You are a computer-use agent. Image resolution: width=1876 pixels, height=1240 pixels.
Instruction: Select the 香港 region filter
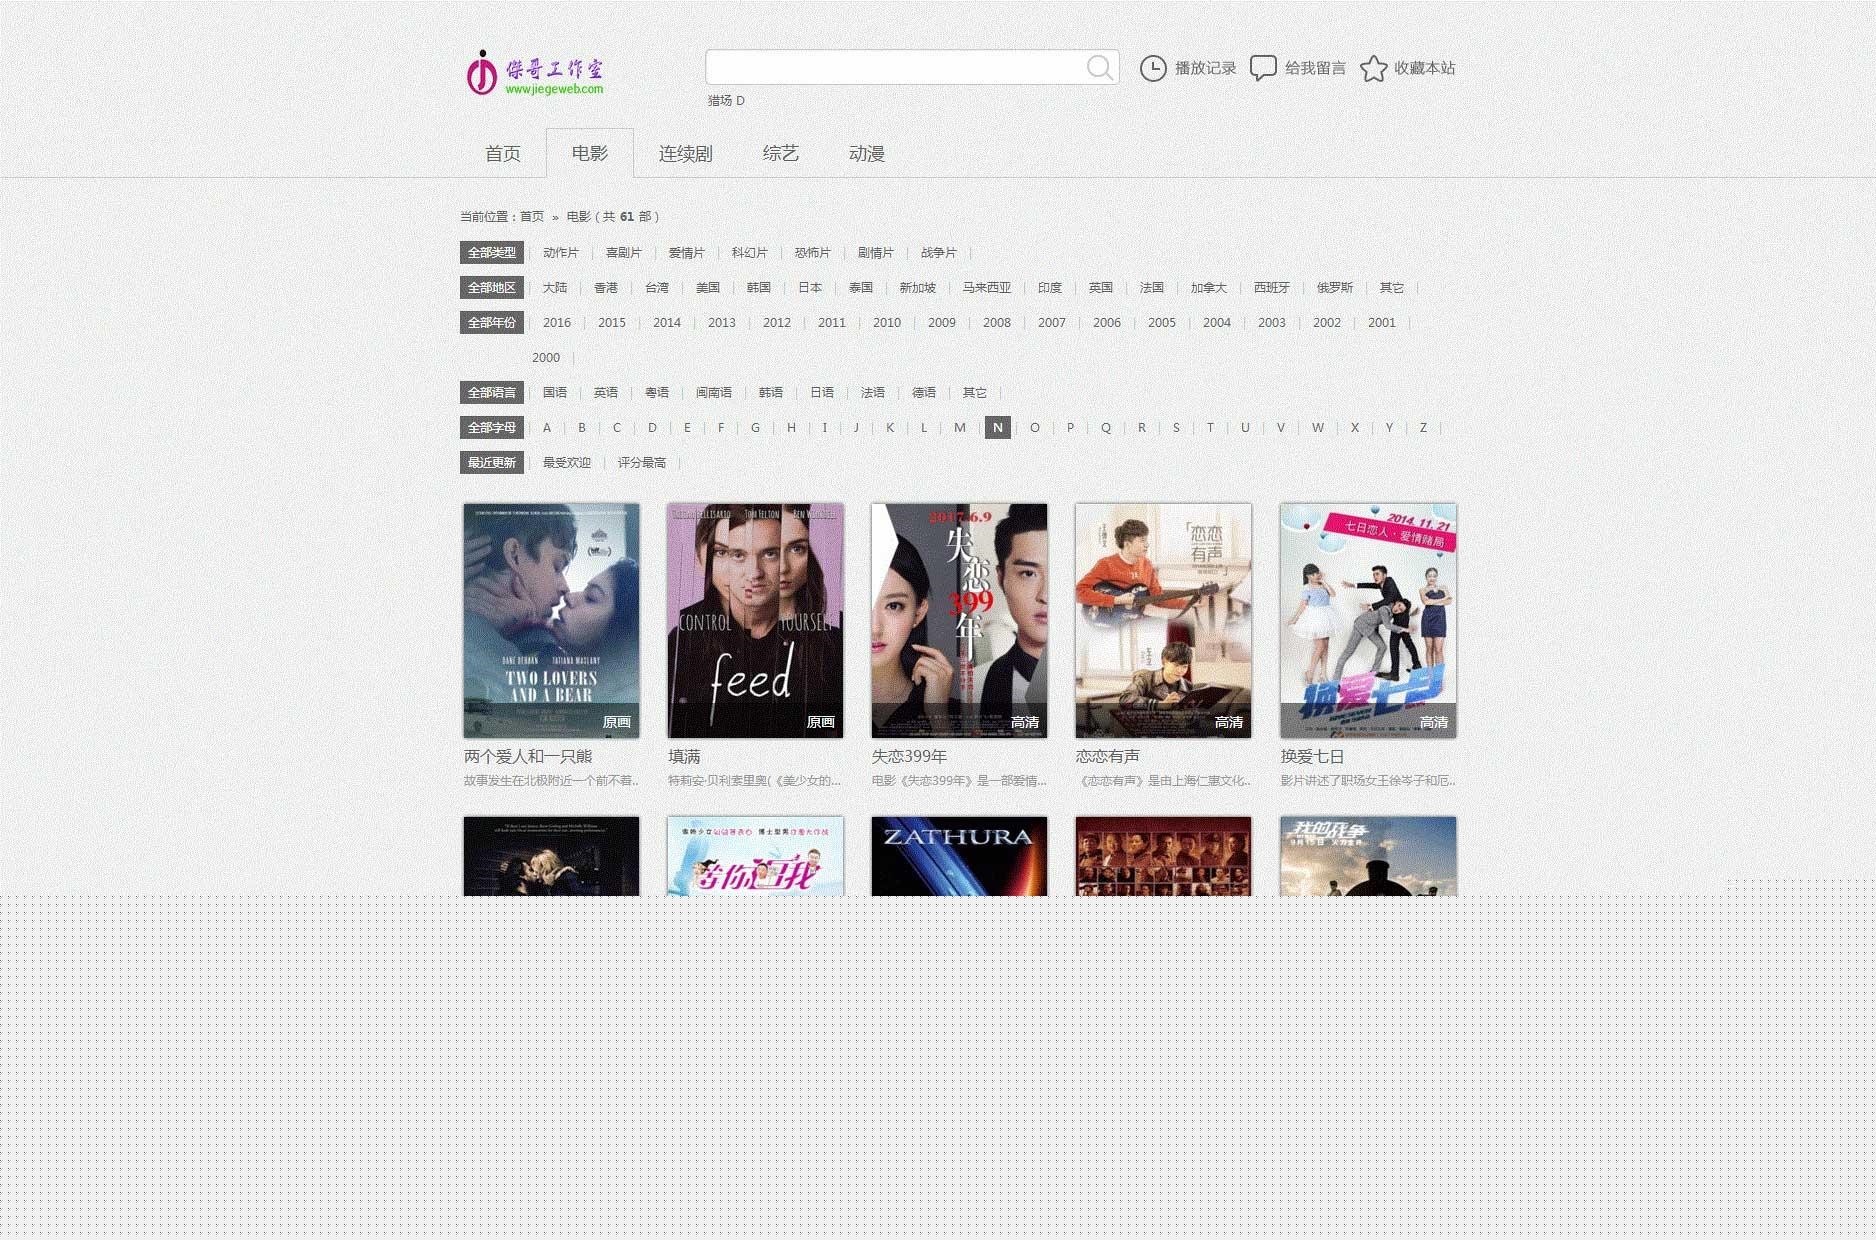pyautogui.click(x=606, y=288)
